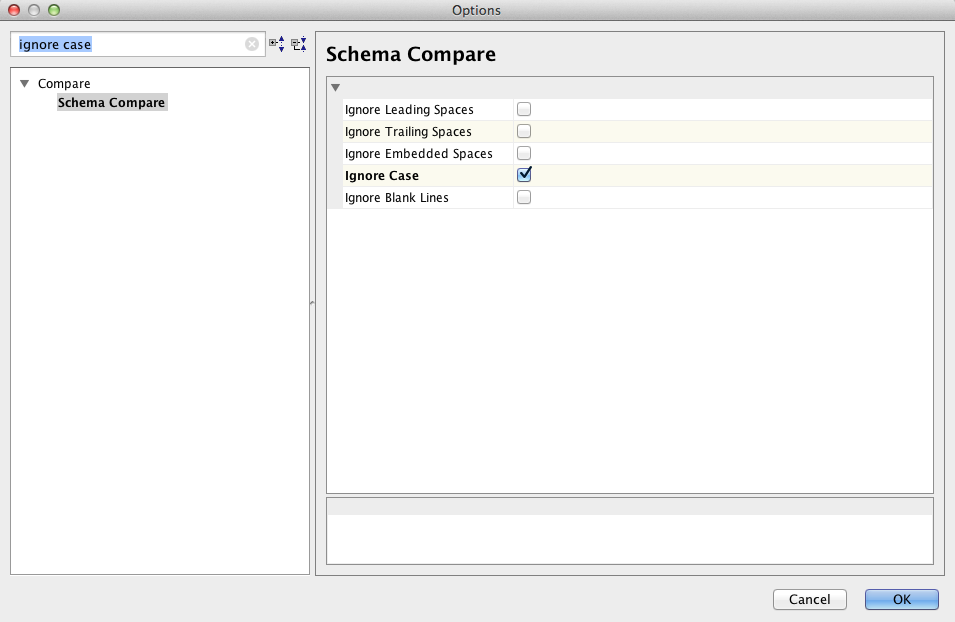Click the expand all tree nodes icon
This screenshot has width=955, height=622.
pyautogui.click(x=277, y=44)
